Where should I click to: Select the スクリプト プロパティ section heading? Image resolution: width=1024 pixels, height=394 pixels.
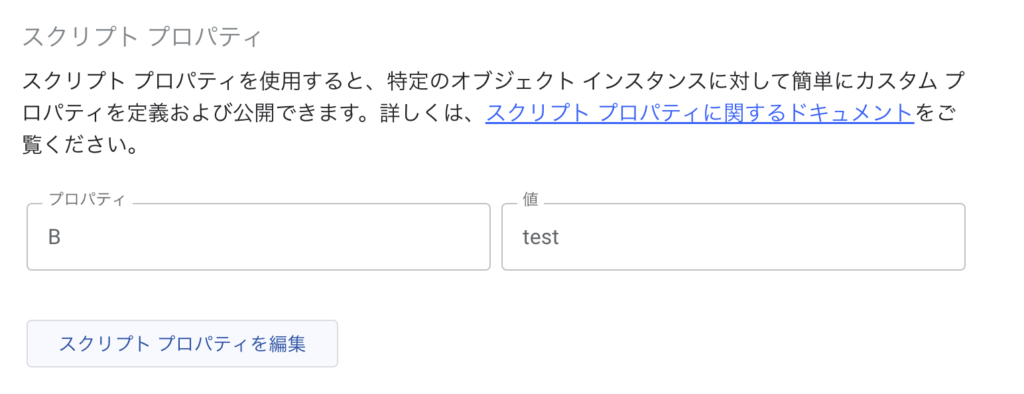tap(142, 37)
